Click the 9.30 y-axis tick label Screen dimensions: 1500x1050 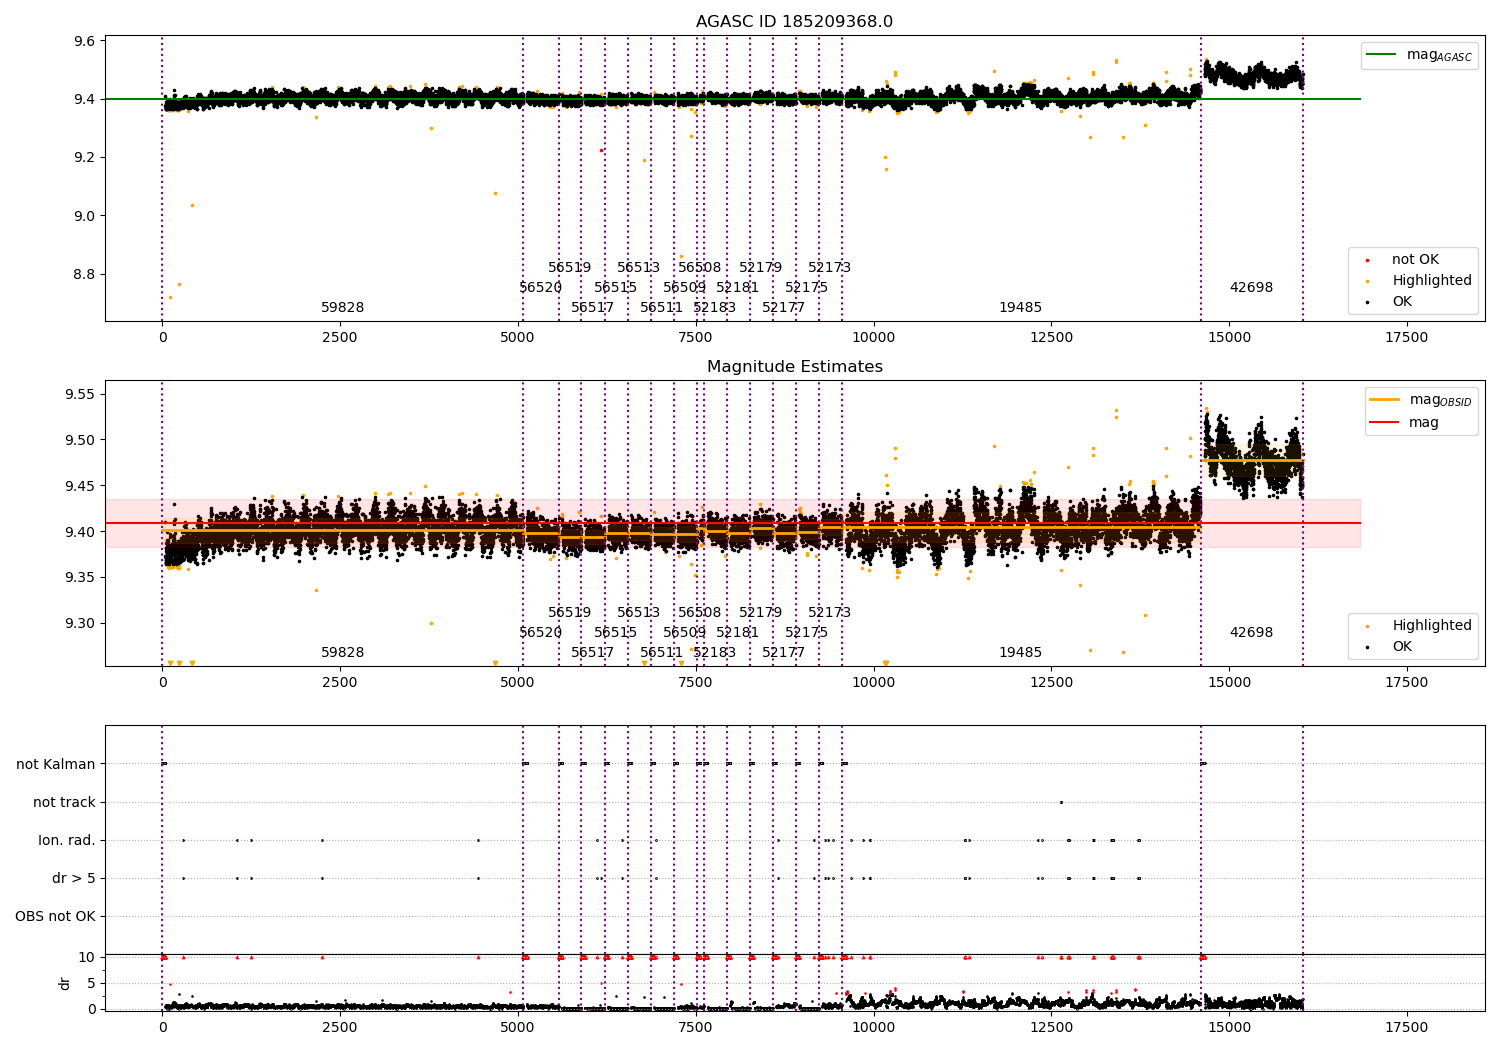[x=80, y=624]
